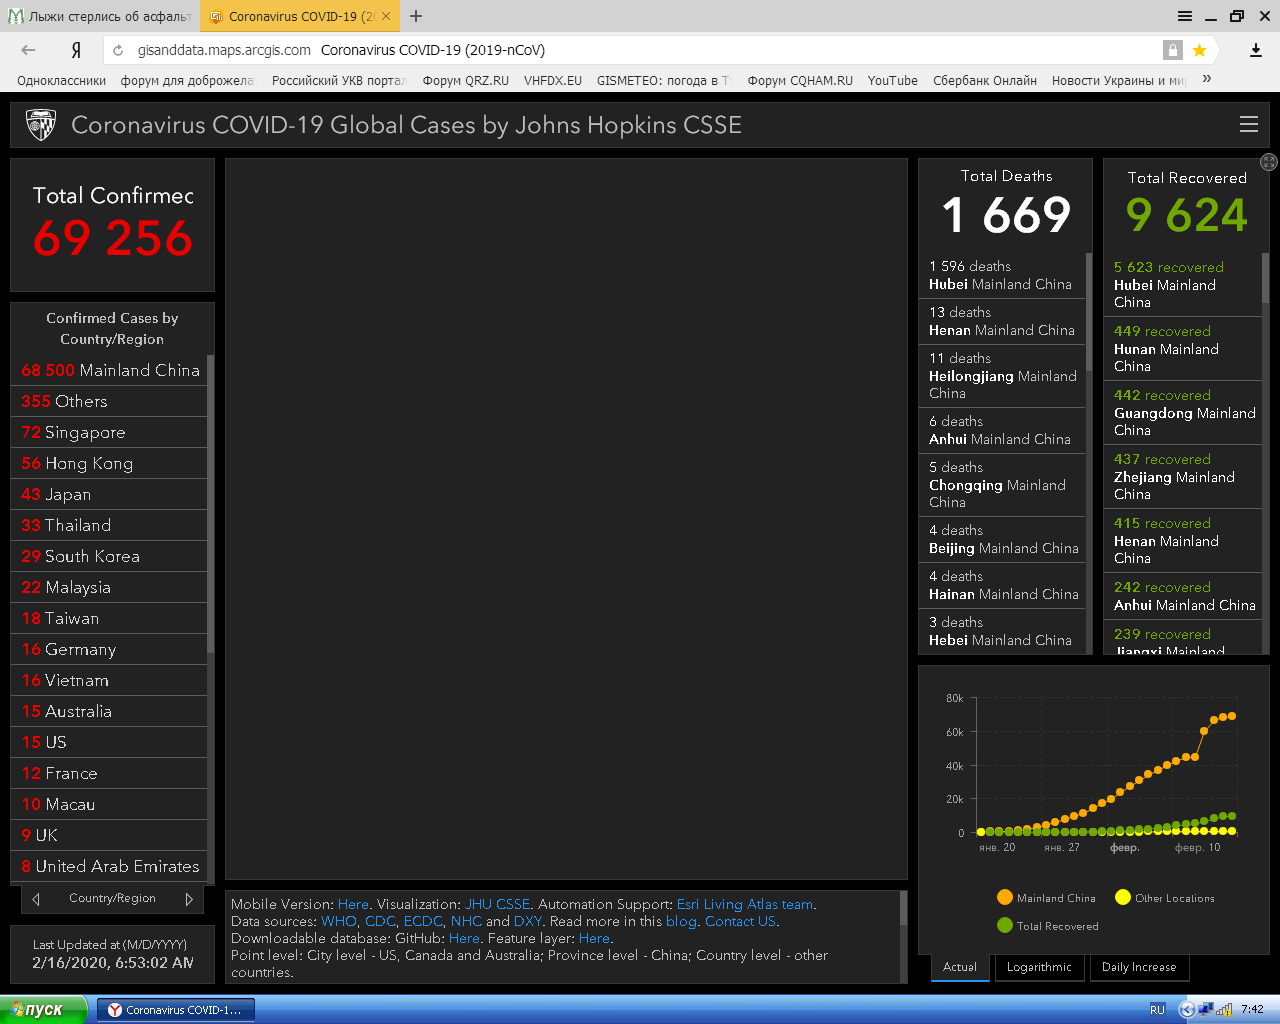Click the info panel scrollbar
1280x1024 pixels.
[903, 908]
